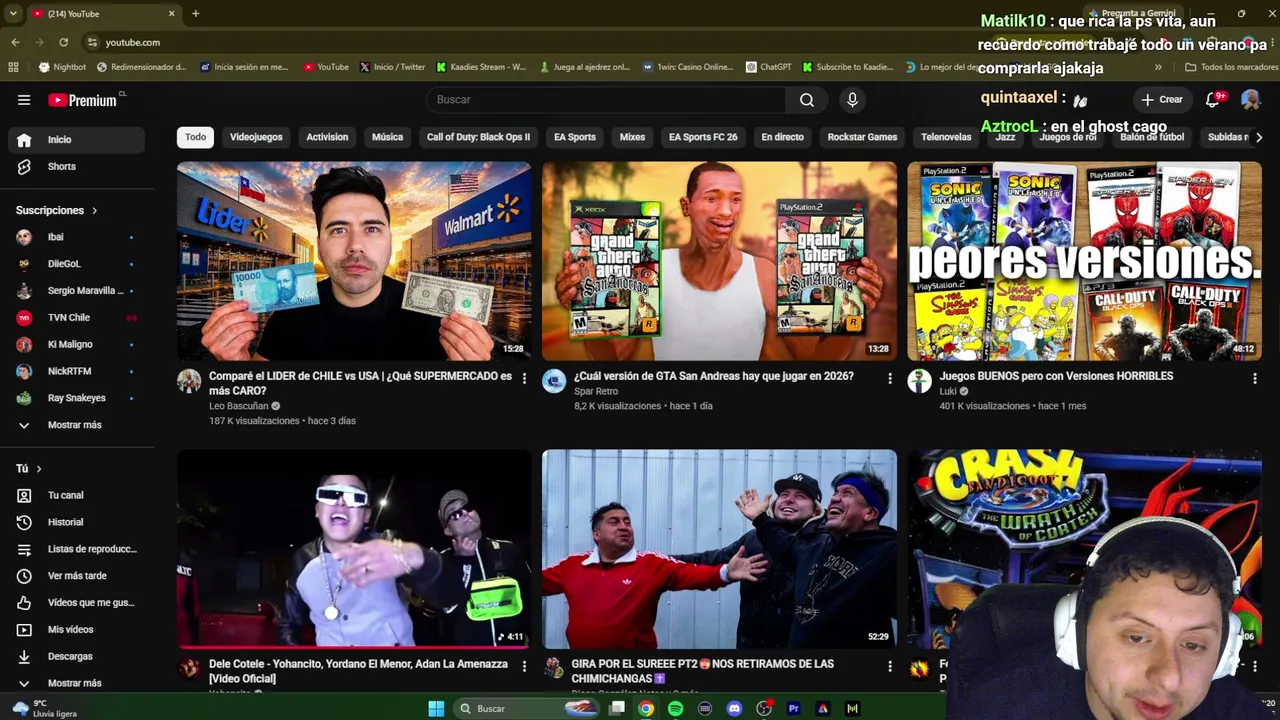Open options for GTA San Andreas video
The image size is (1280, 720).
889,378
